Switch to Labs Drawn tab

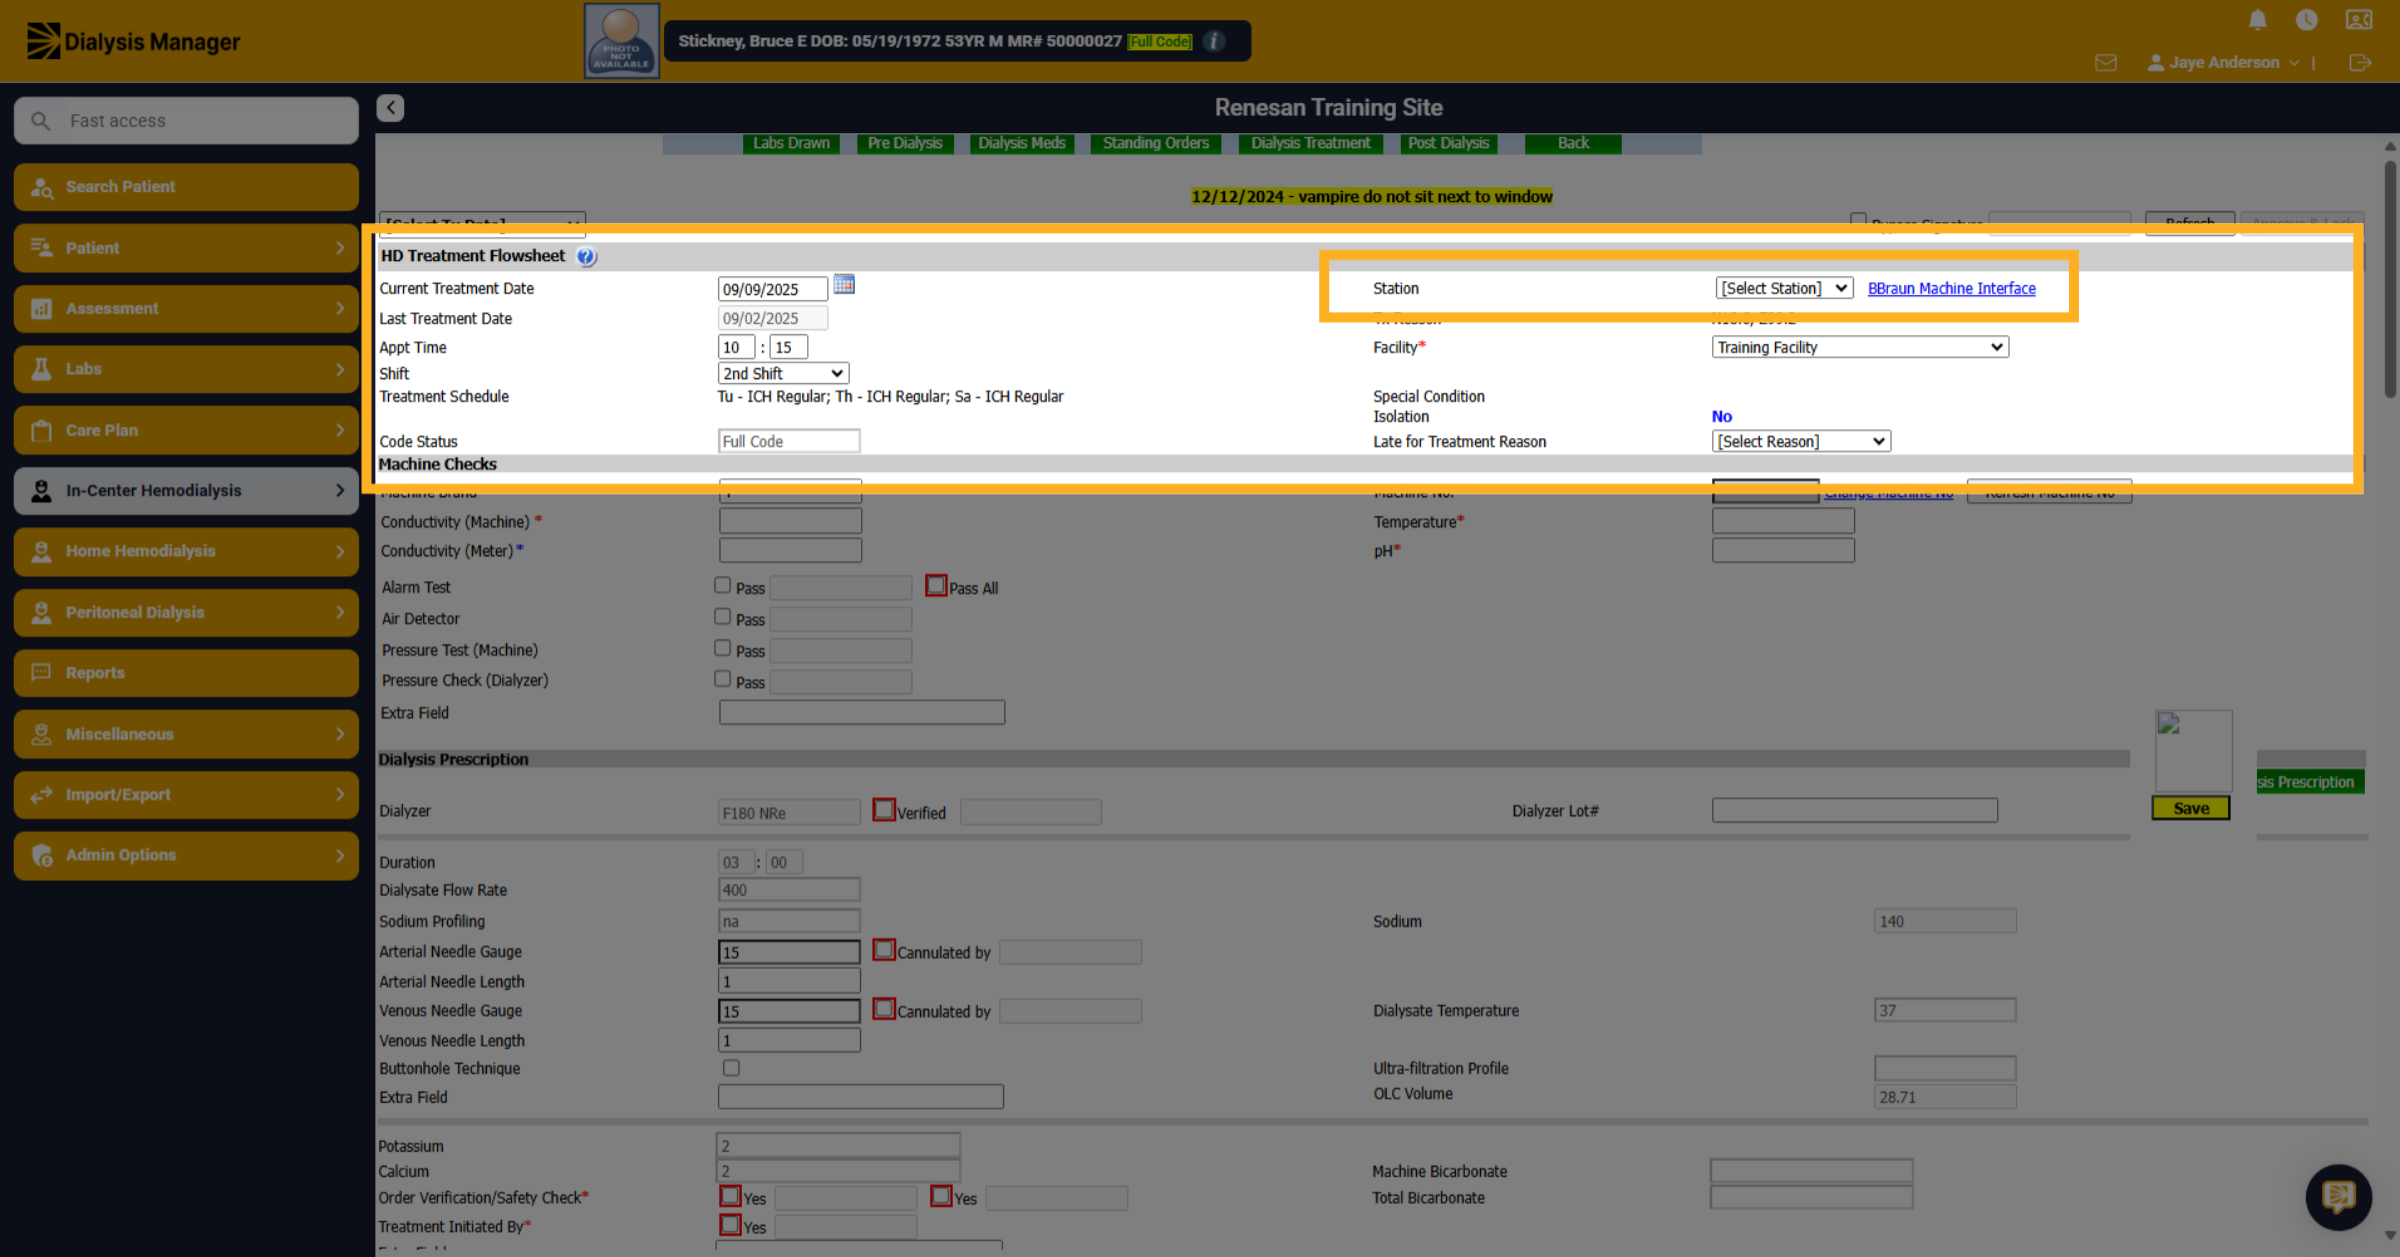click(791, 143)
